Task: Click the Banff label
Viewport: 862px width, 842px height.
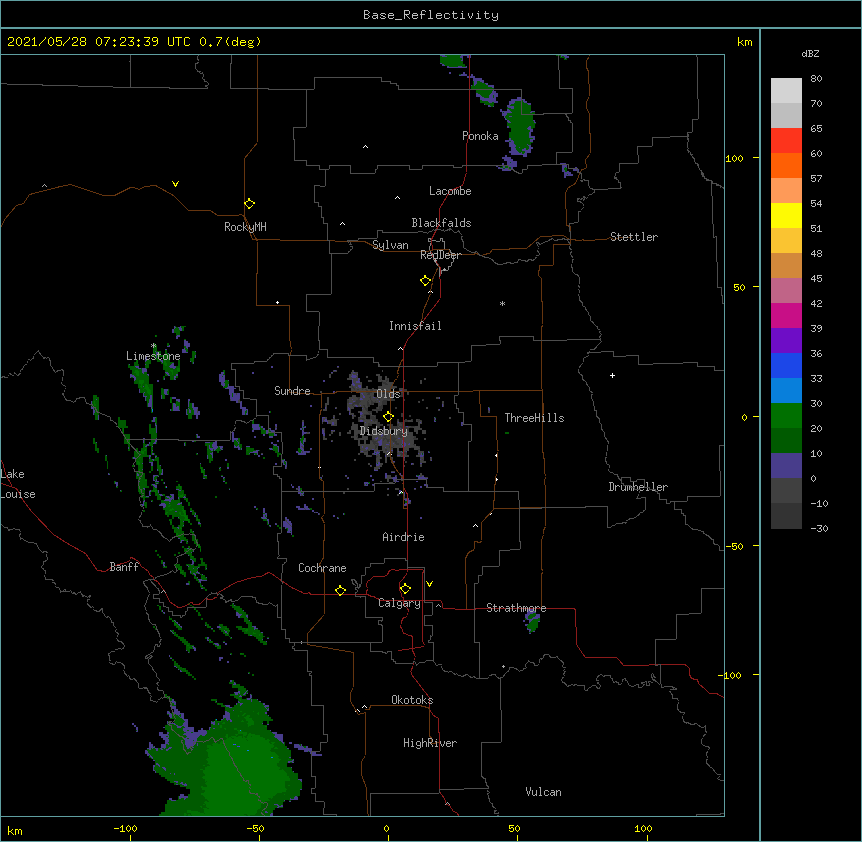Action: click(x=124, y=567)
